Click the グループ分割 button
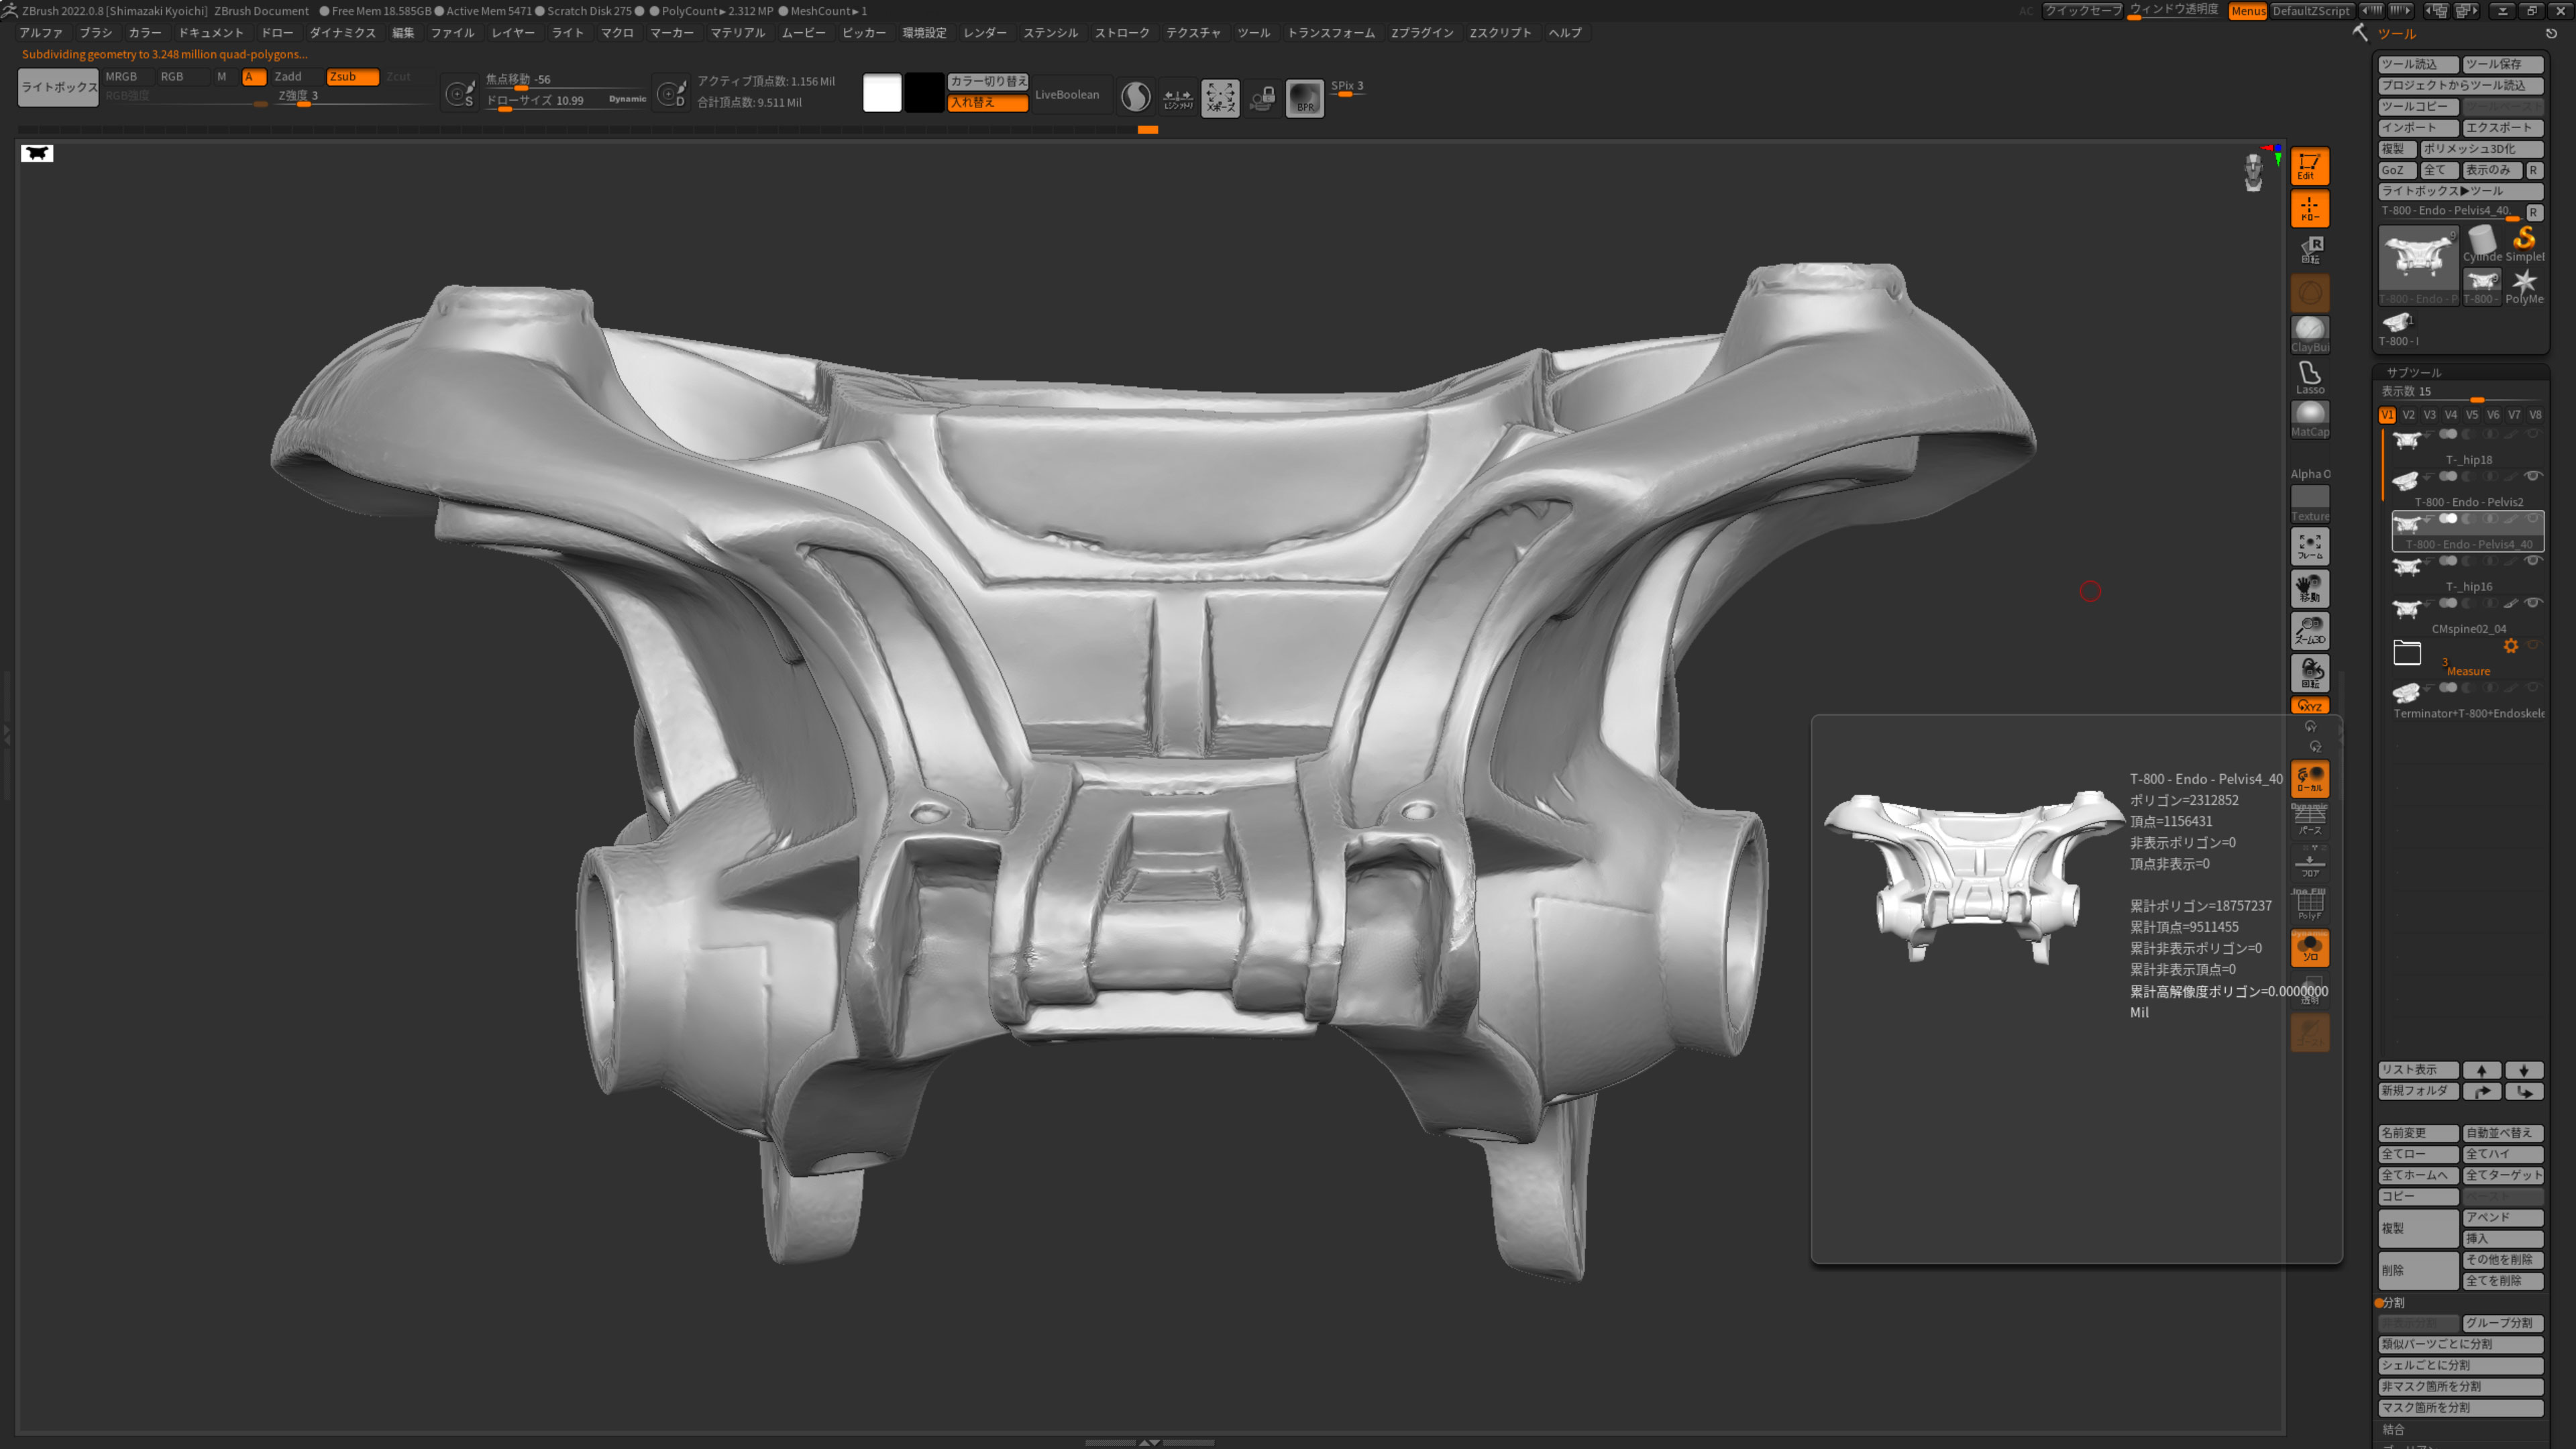Screen dimensions: 2576x1449 coord(2503,1324)
